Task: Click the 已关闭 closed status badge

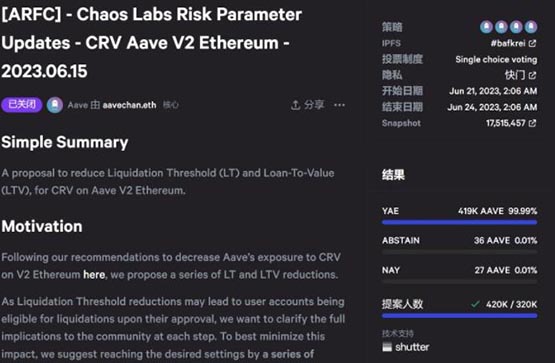Action: 22,105
